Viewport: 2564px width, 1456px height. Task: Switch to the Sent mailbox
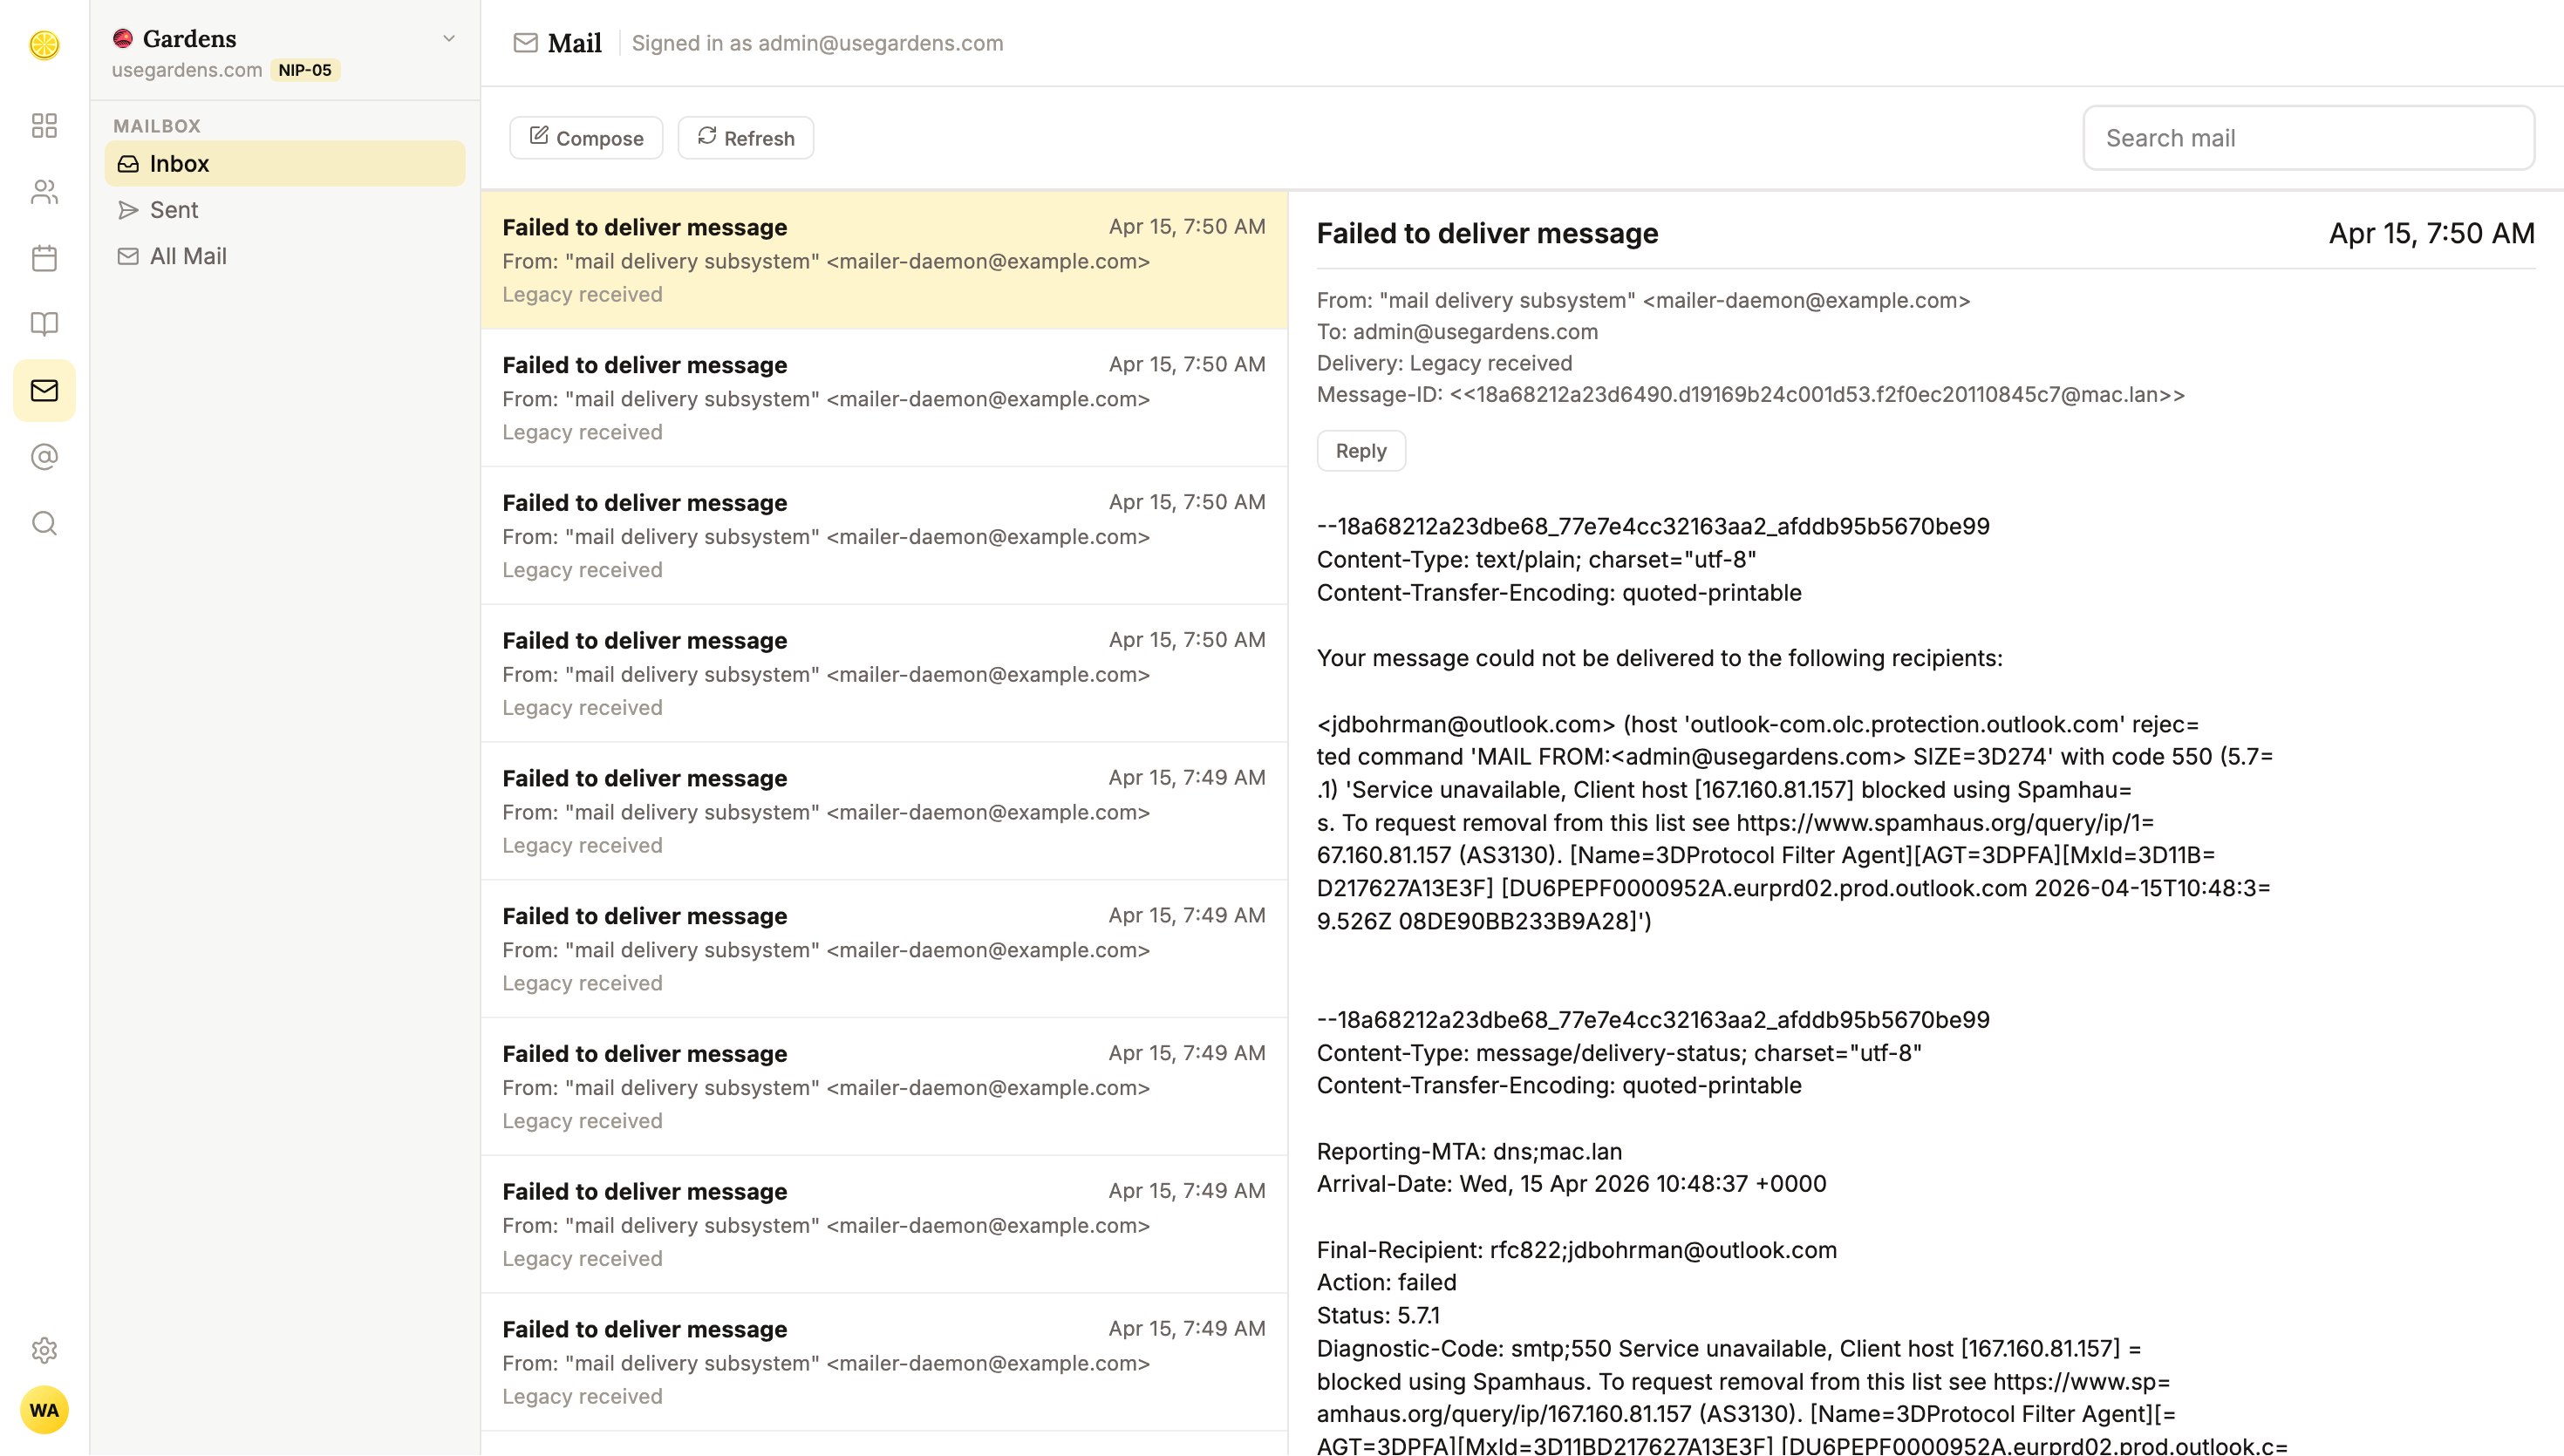(174, 210)
